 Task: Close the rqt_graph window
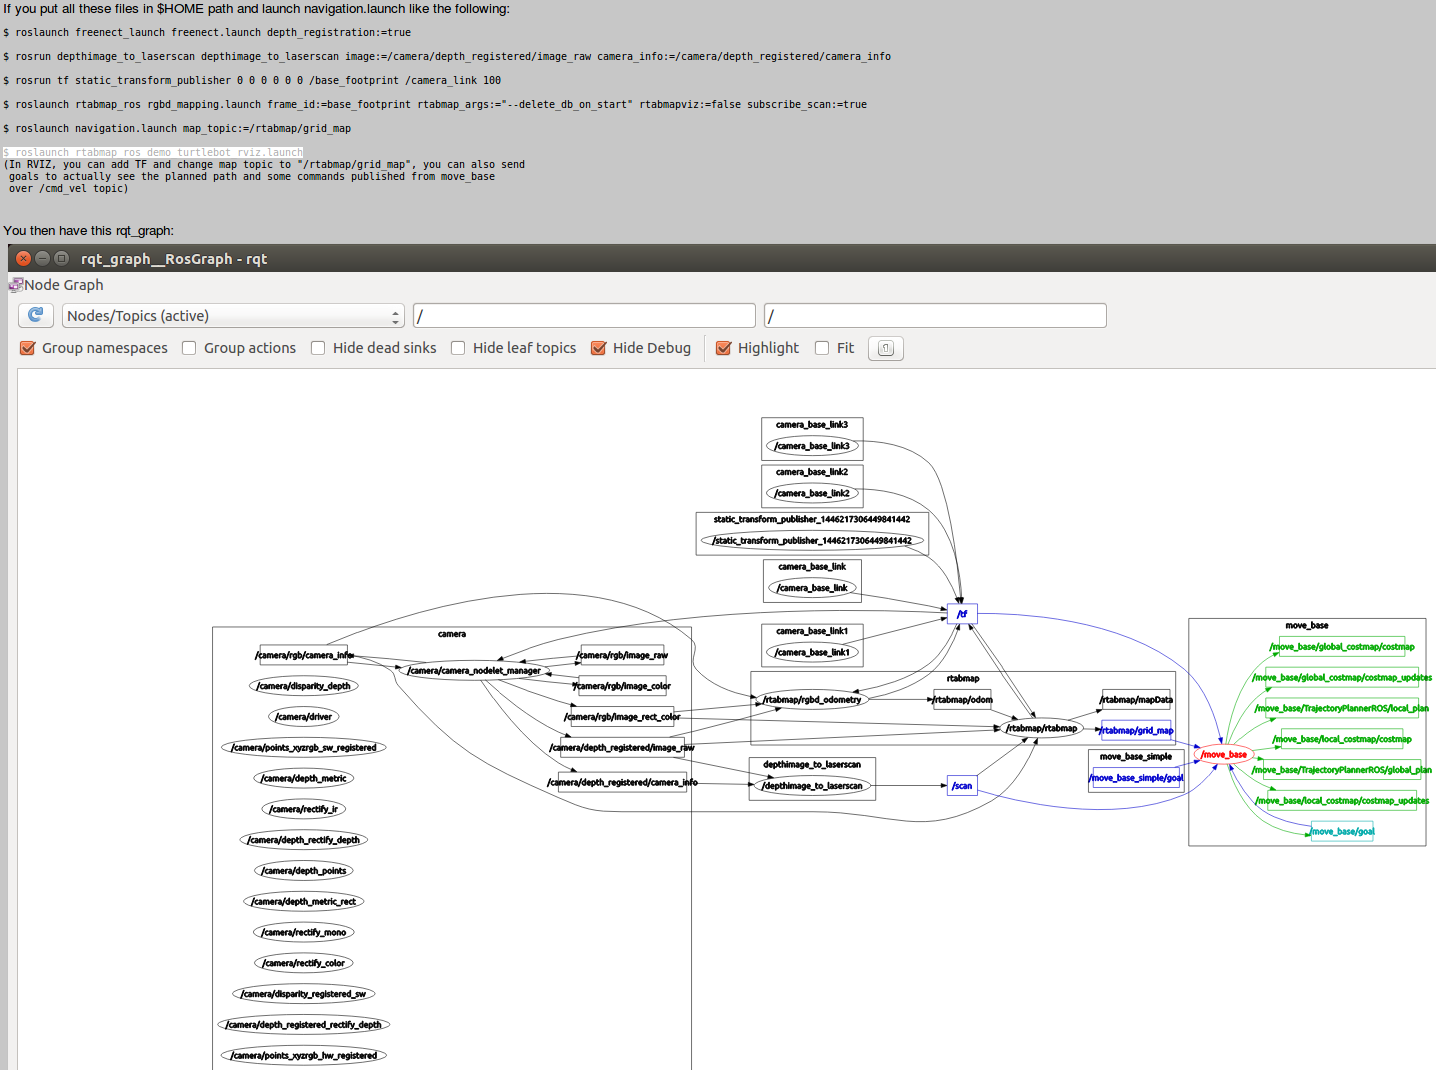pos(23,258)
